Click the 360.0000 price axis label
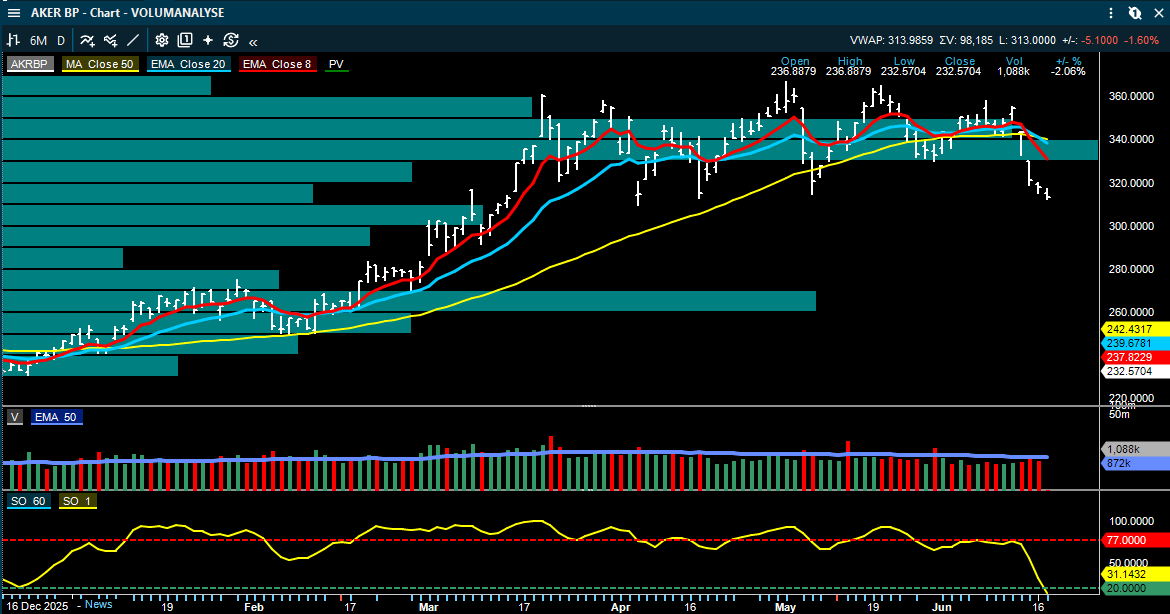The height and width of the screenshot is (614, 1170). [1131, 96]
